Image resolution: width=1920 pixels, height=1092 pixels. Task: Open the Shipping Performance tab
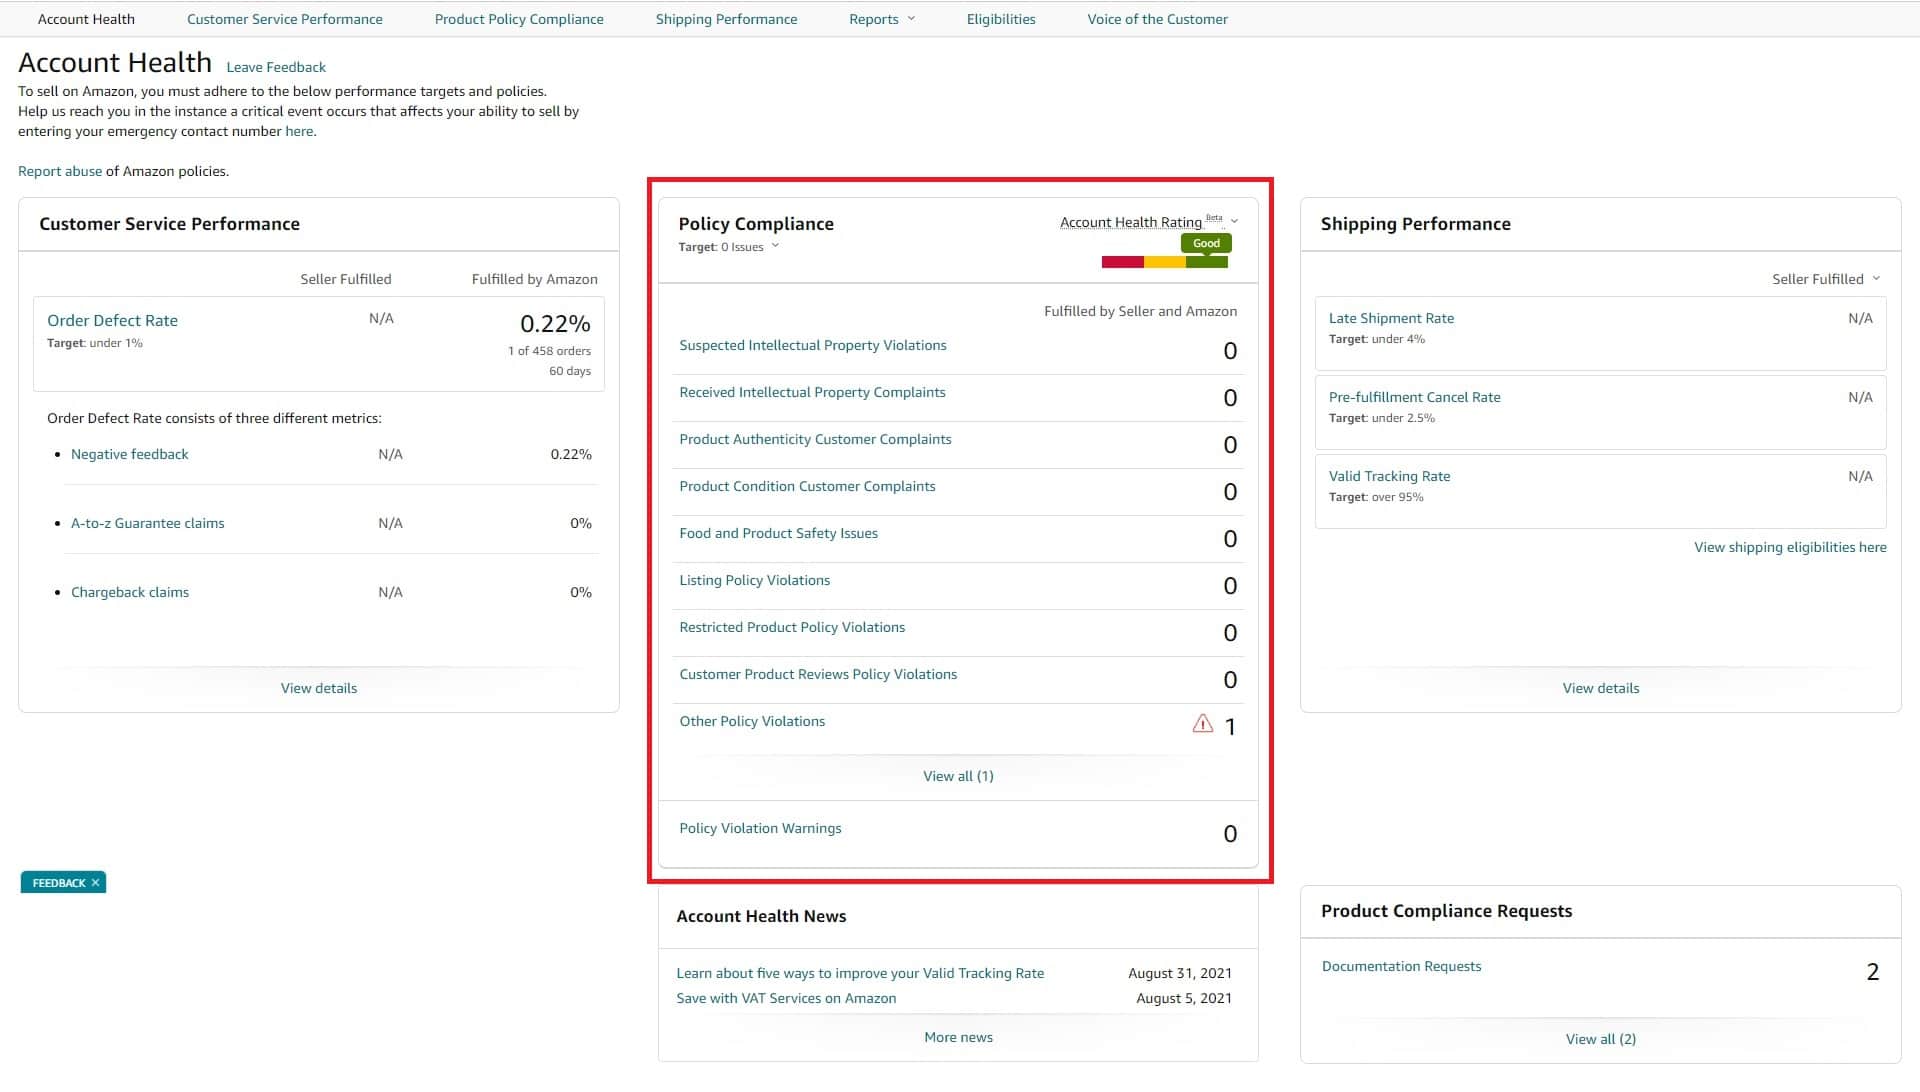[727, 19]
